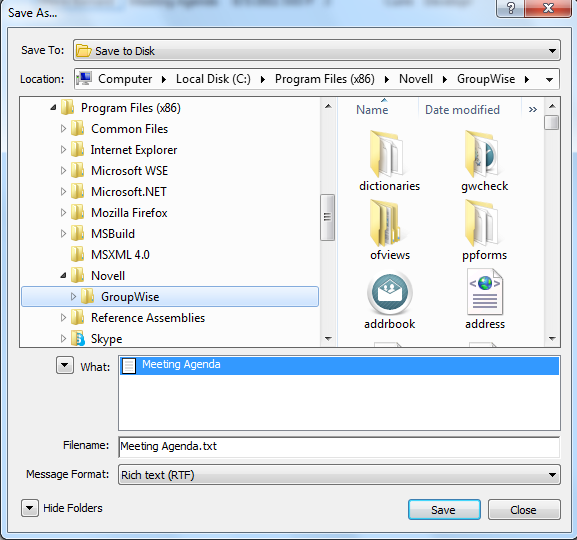Expand the Microsoft.NET tree node

pyautogui.click(x=63, y=191)
